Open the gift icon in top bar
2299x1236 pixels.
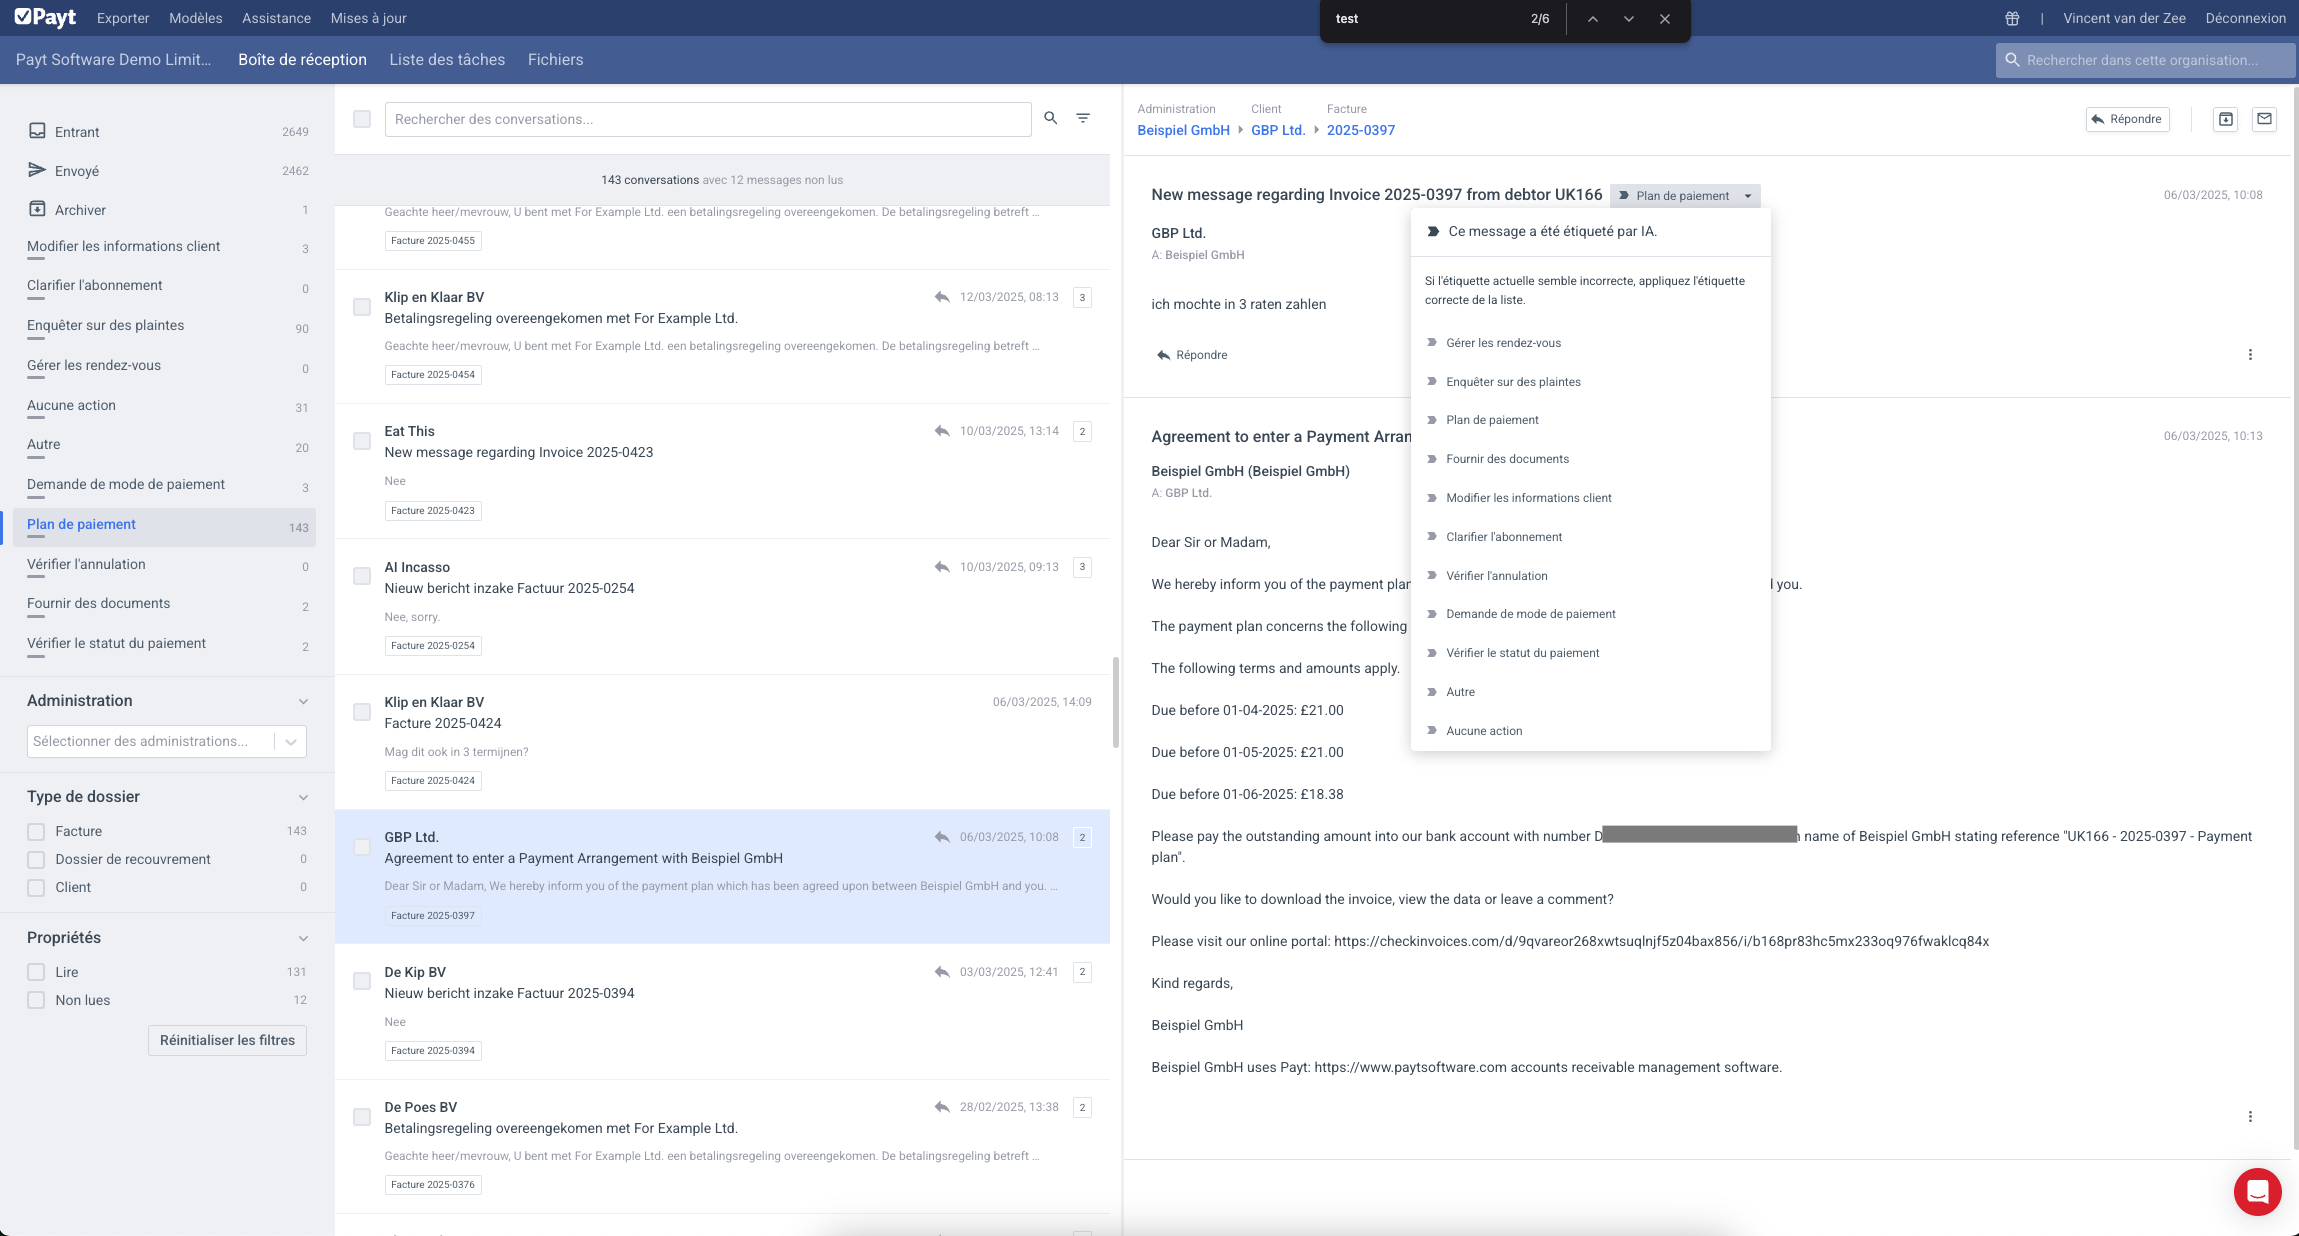2012,18
